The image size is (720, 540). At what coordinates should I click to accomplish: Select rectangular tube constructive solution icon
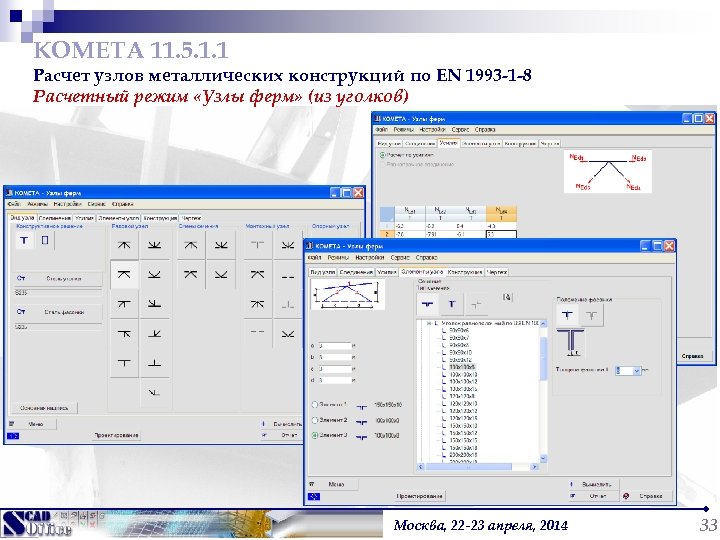[x=45, y=240]
